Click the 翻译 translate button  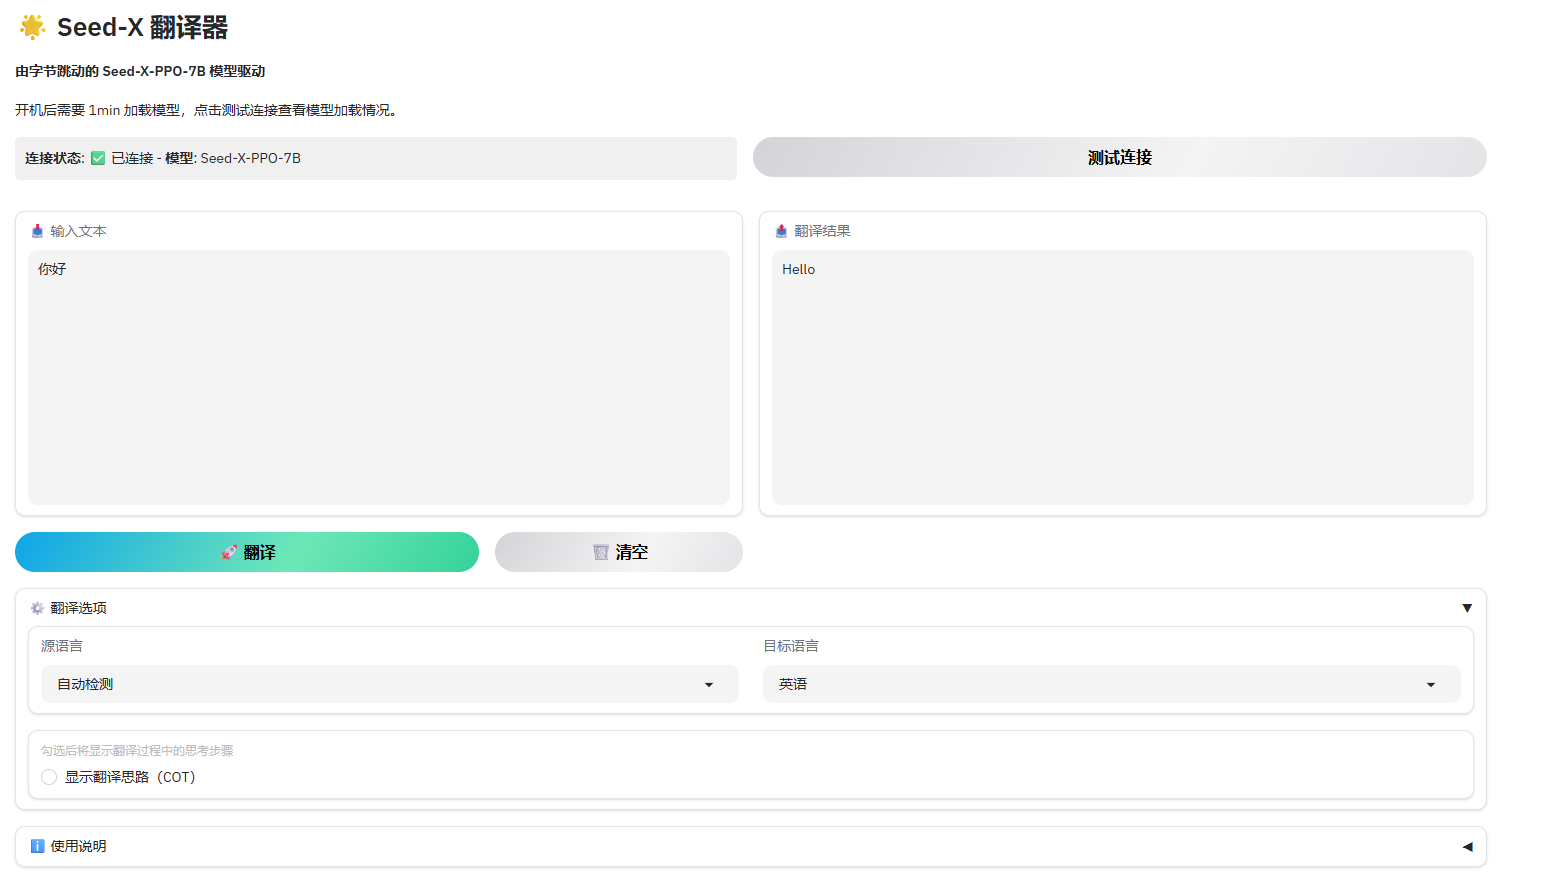coord(247,552)
